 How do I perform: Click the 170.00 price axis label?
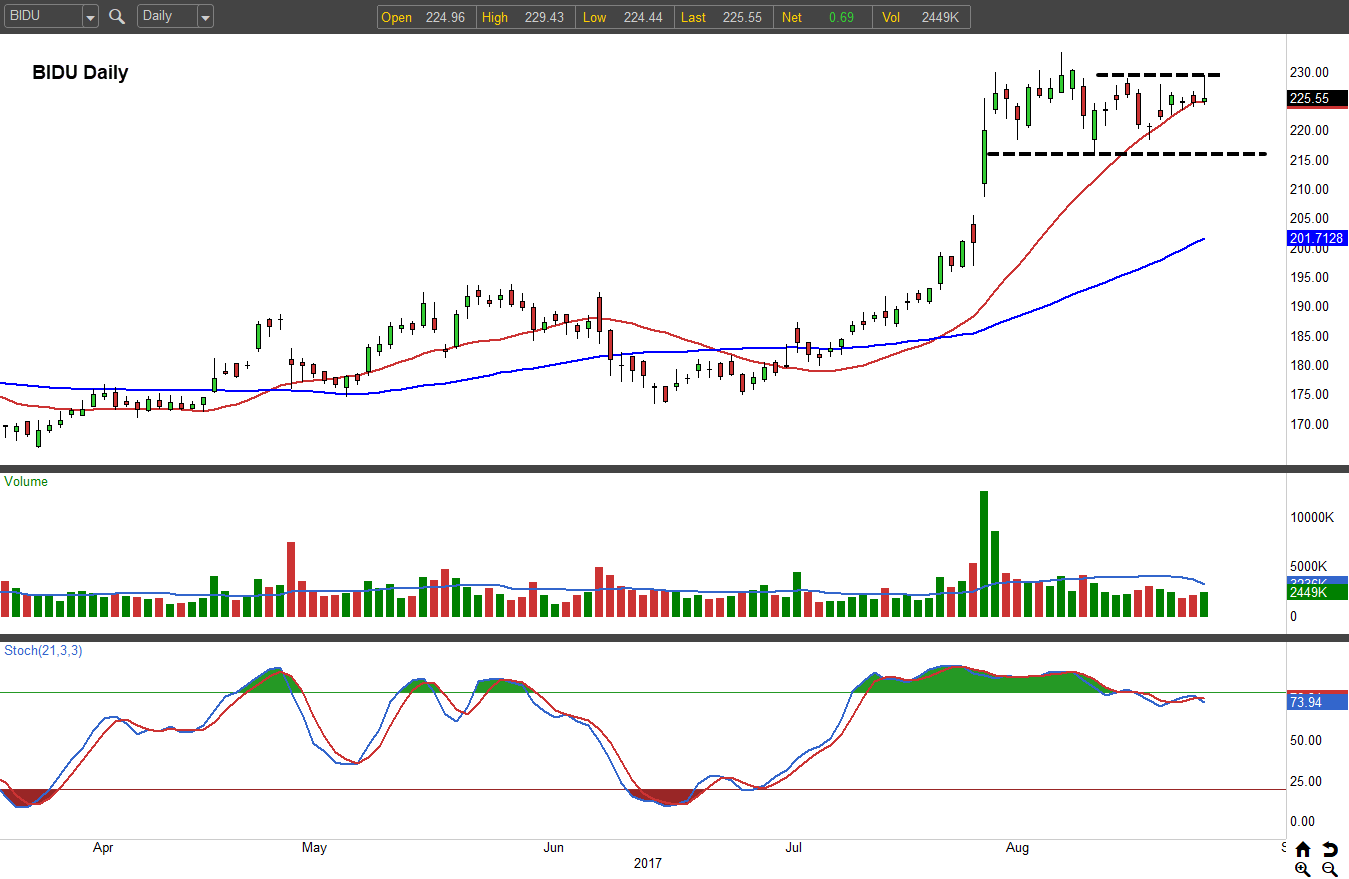(x=1308, y=424)
